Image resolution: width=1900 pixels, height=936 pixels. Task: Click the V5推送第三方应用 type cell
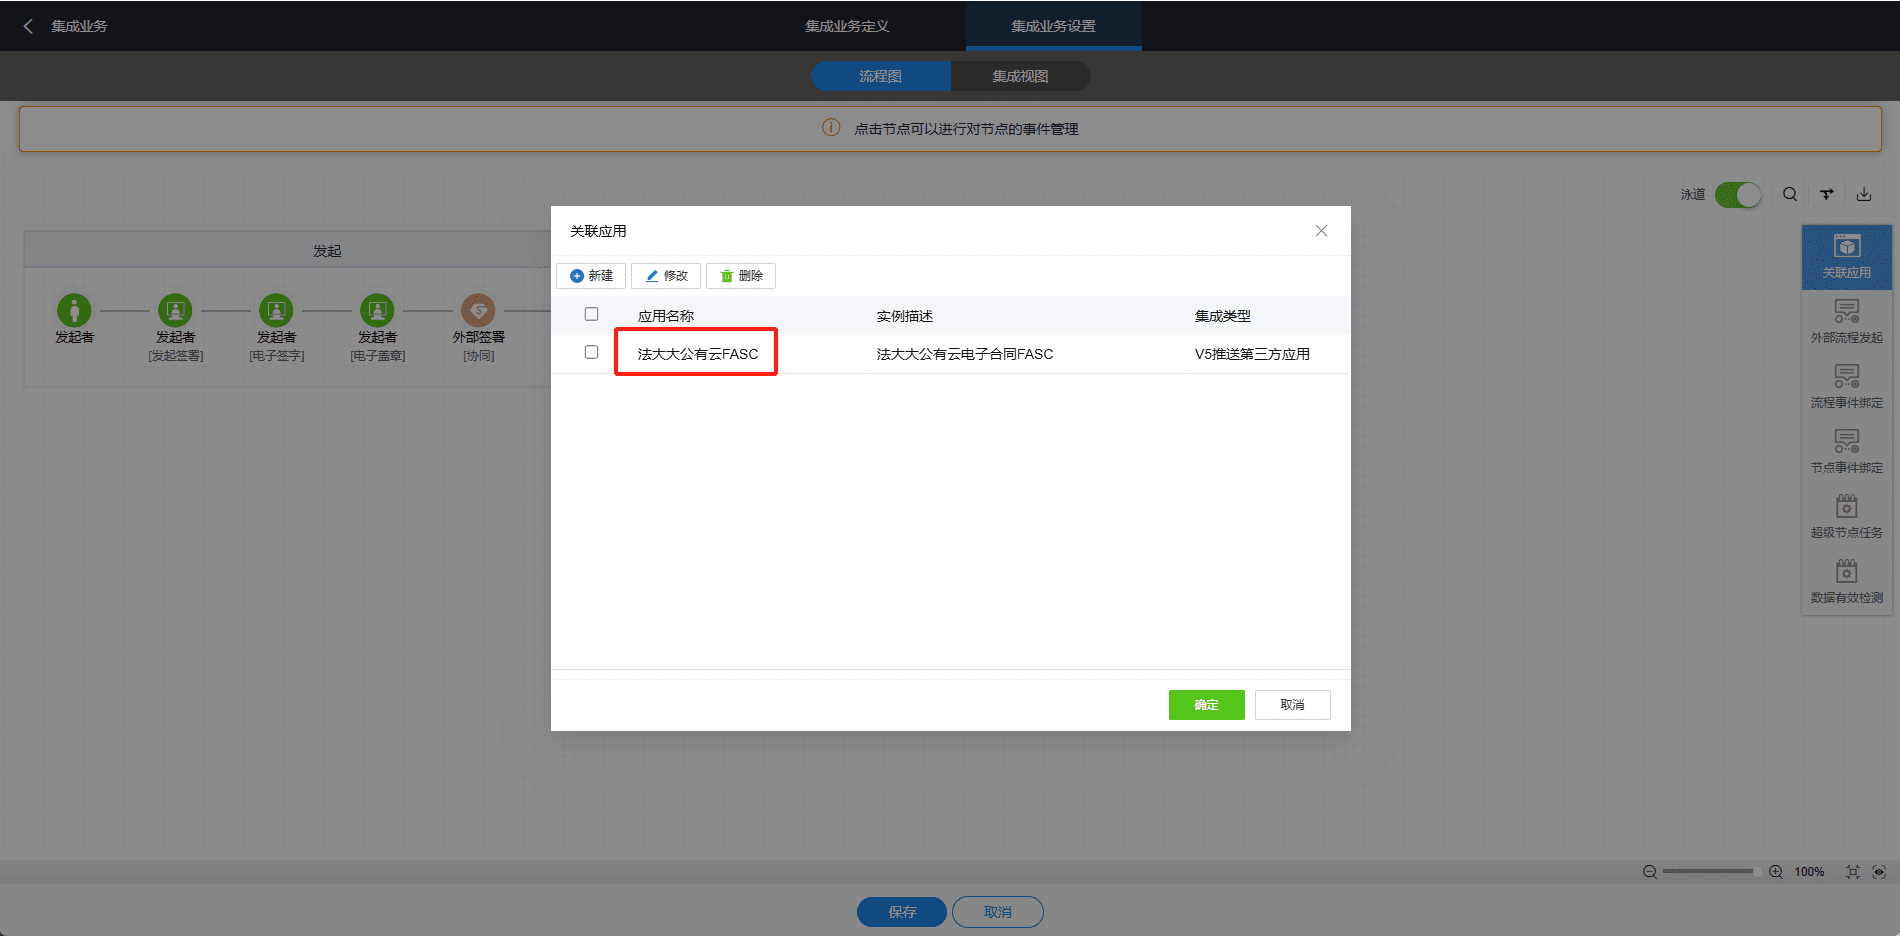click(x=1252, y=354)
